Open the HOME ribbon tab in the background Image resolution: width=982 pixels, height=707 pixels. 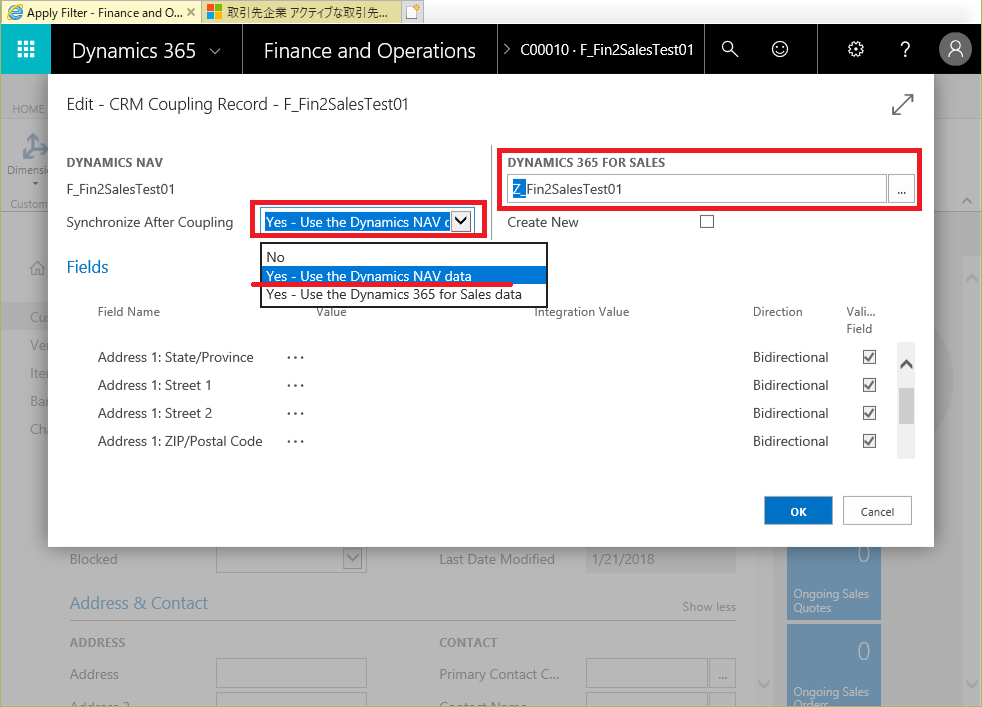click(28, 109)
